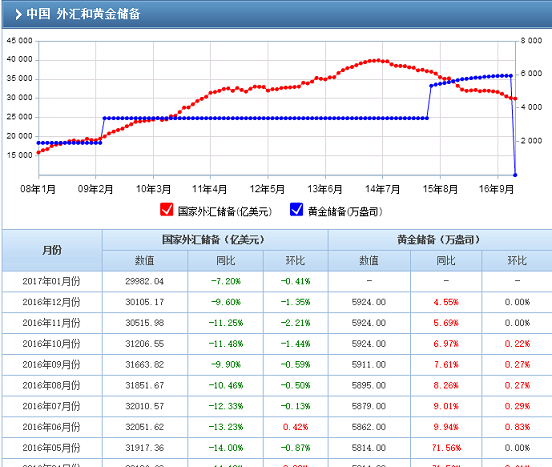This screenshot has width=552, height=467.
Task: Click the red 5.69% gold cell
Action: (x=446, y=323)
